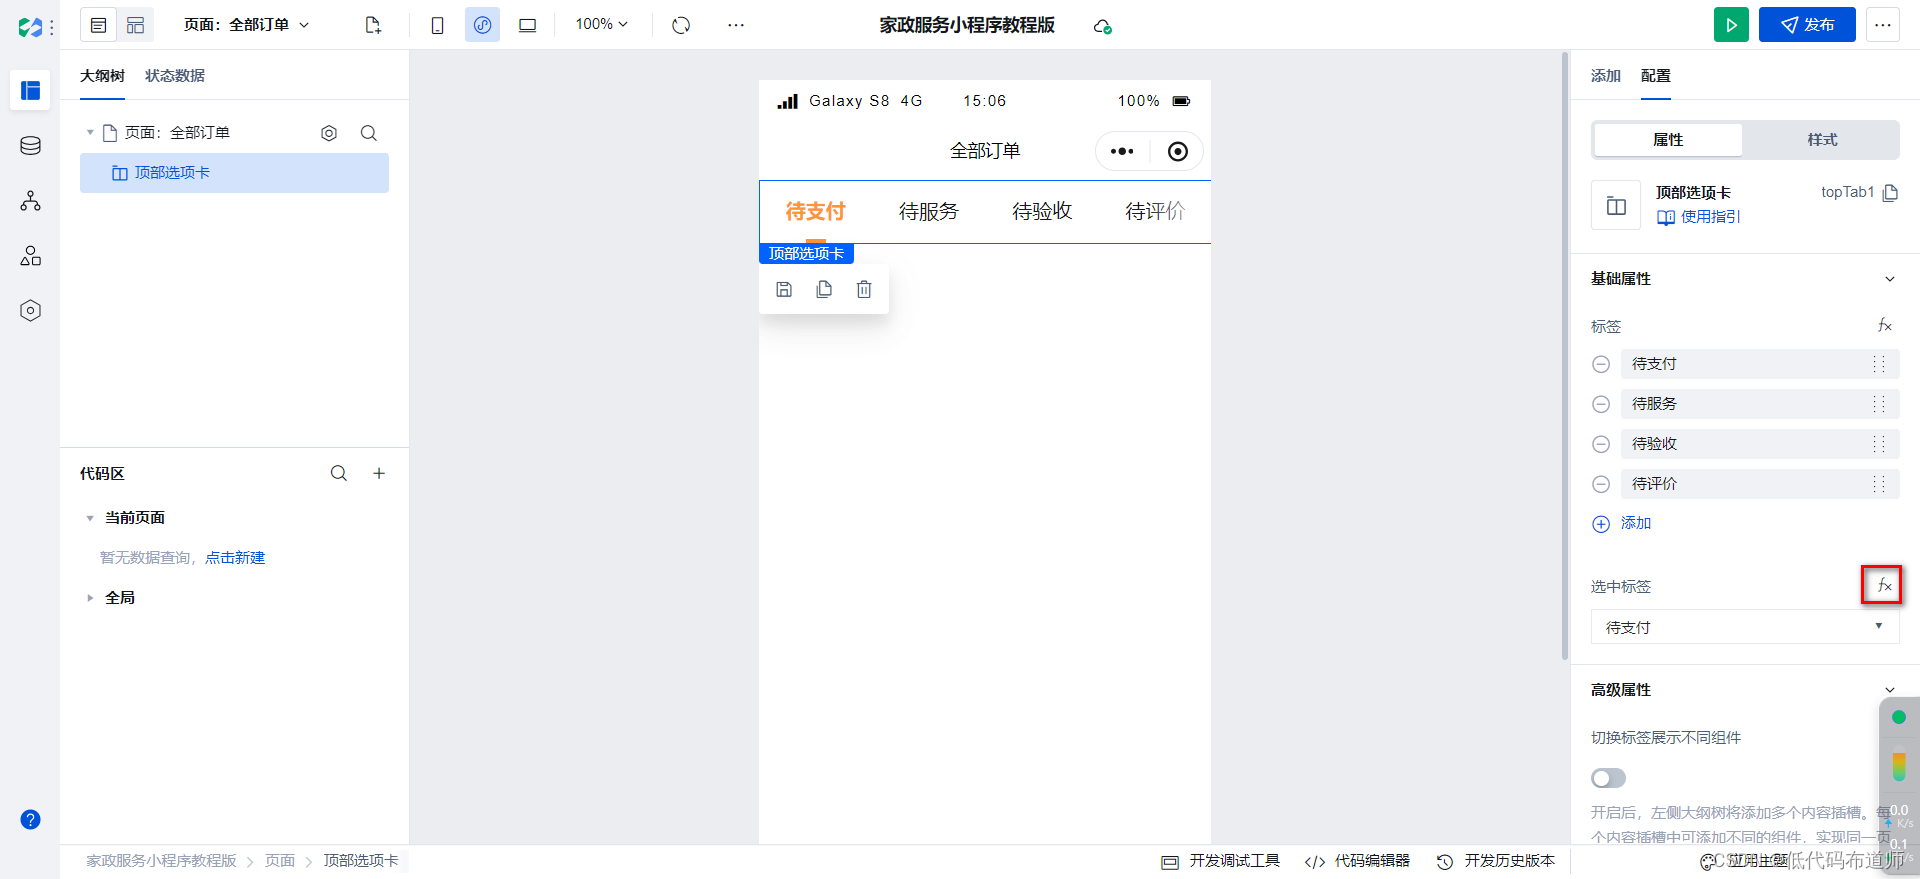Open the 选中标签 待支付 dropdown
Image resolution: width=1920 pixels, height=879 pixels.
pyautogui.click(x=1744, y=627)
